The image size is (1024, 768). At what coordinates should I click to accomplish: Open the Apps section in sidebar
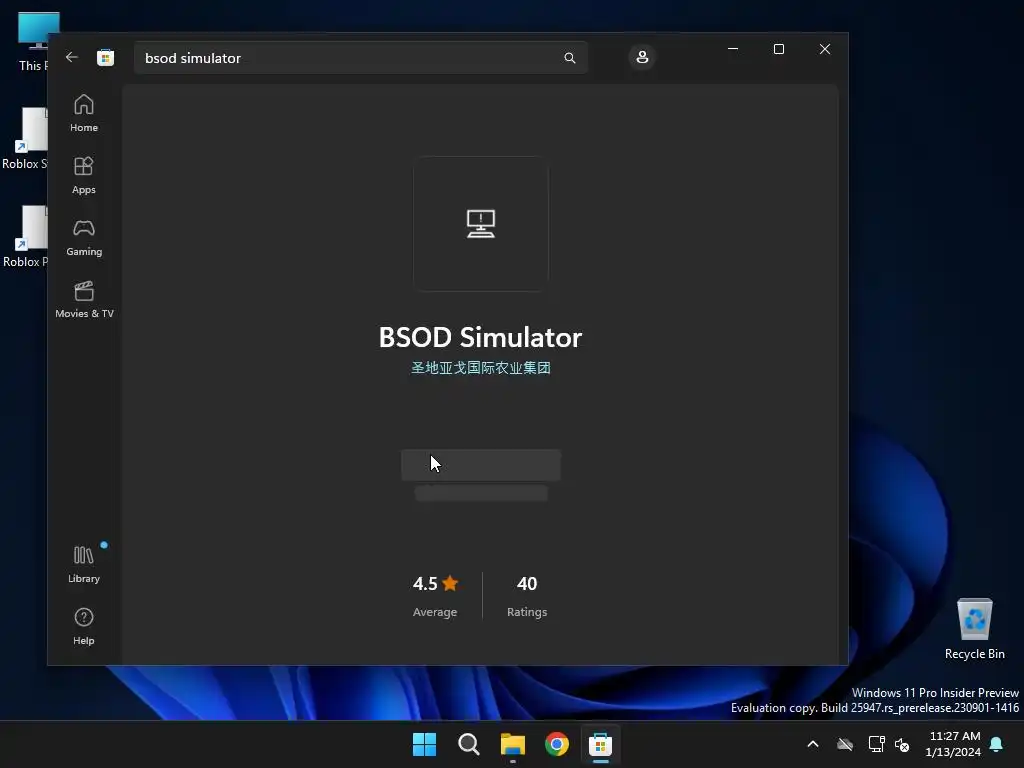(84, 176)
